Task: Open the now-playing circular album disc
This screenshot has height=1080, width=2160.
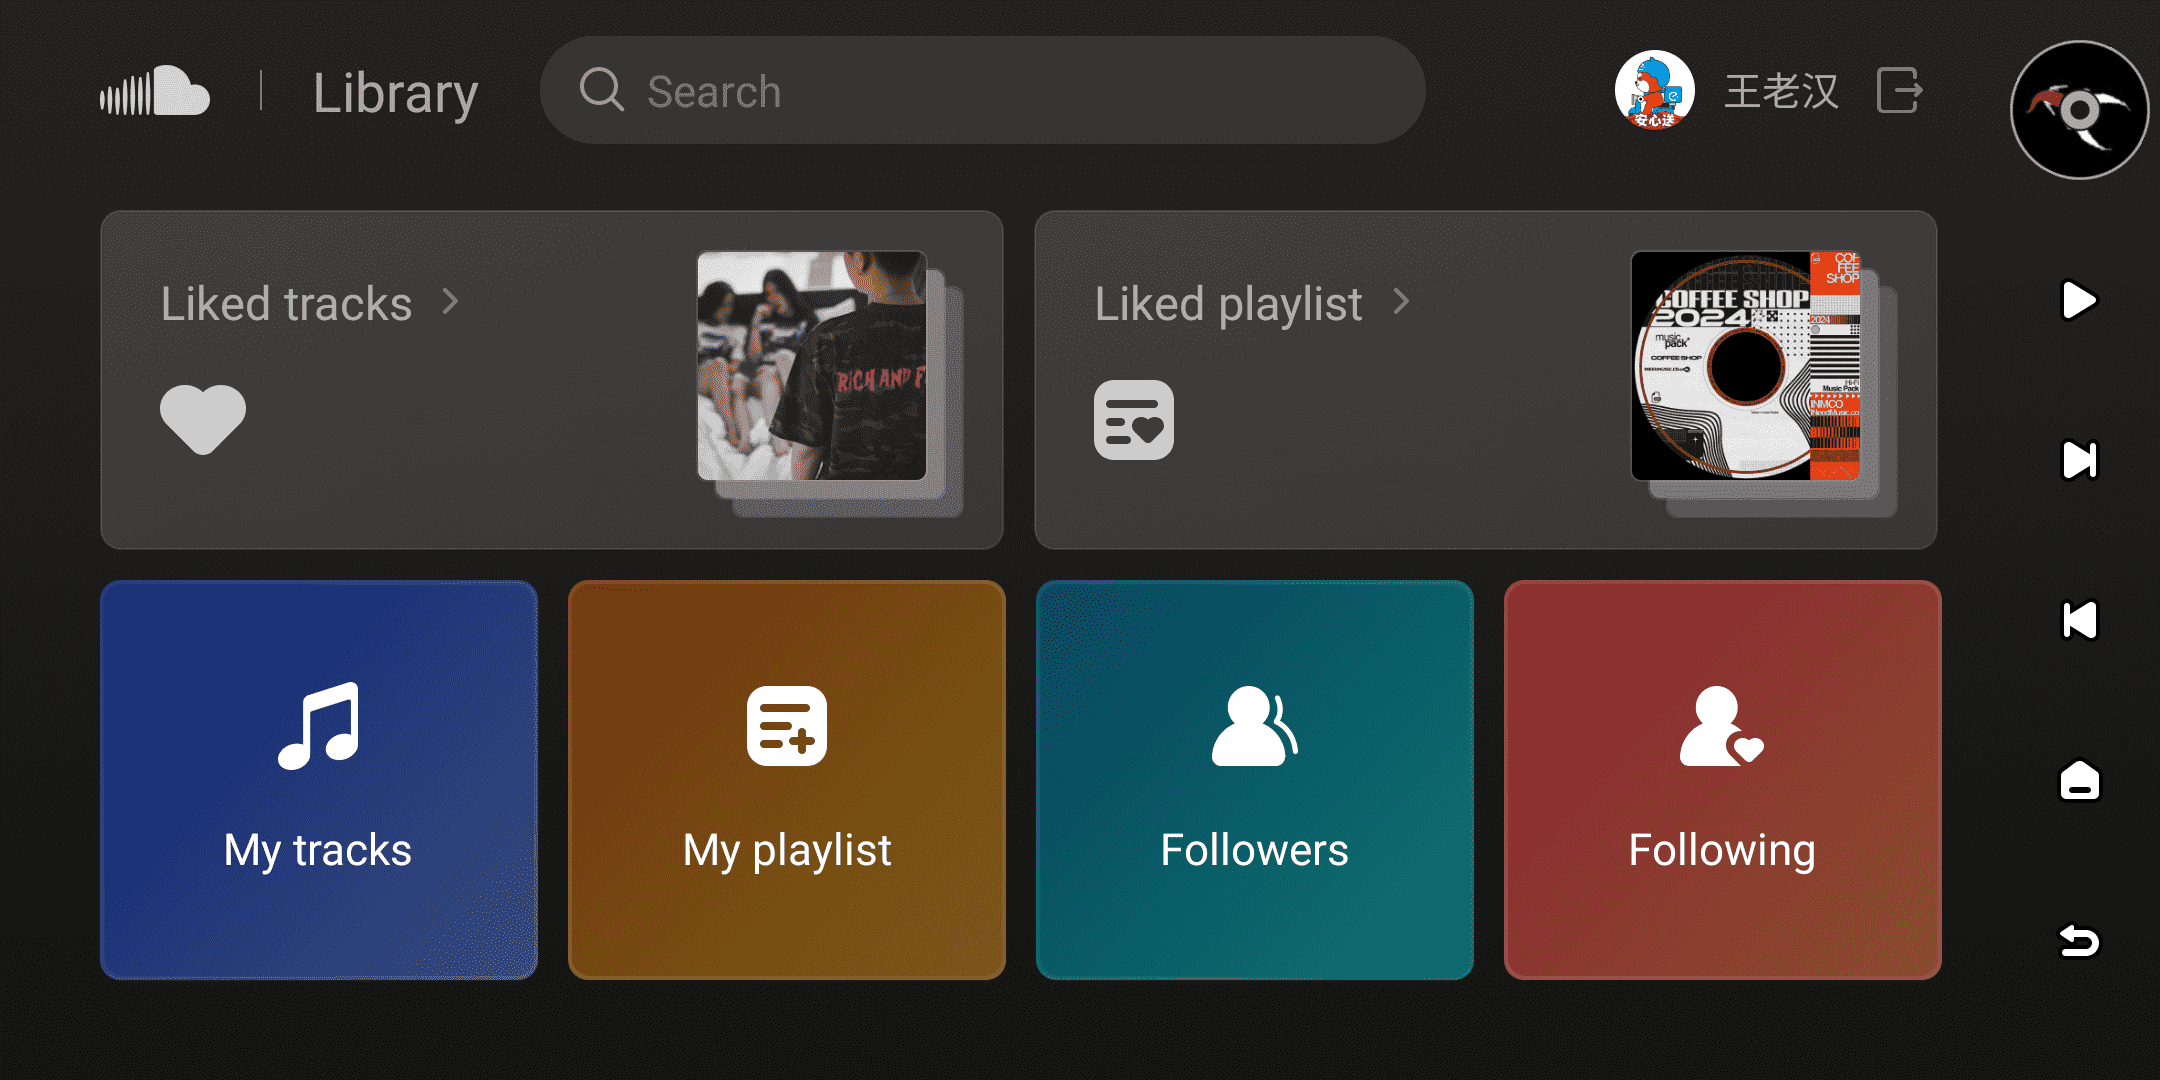Action: (x=2079, y=110)
